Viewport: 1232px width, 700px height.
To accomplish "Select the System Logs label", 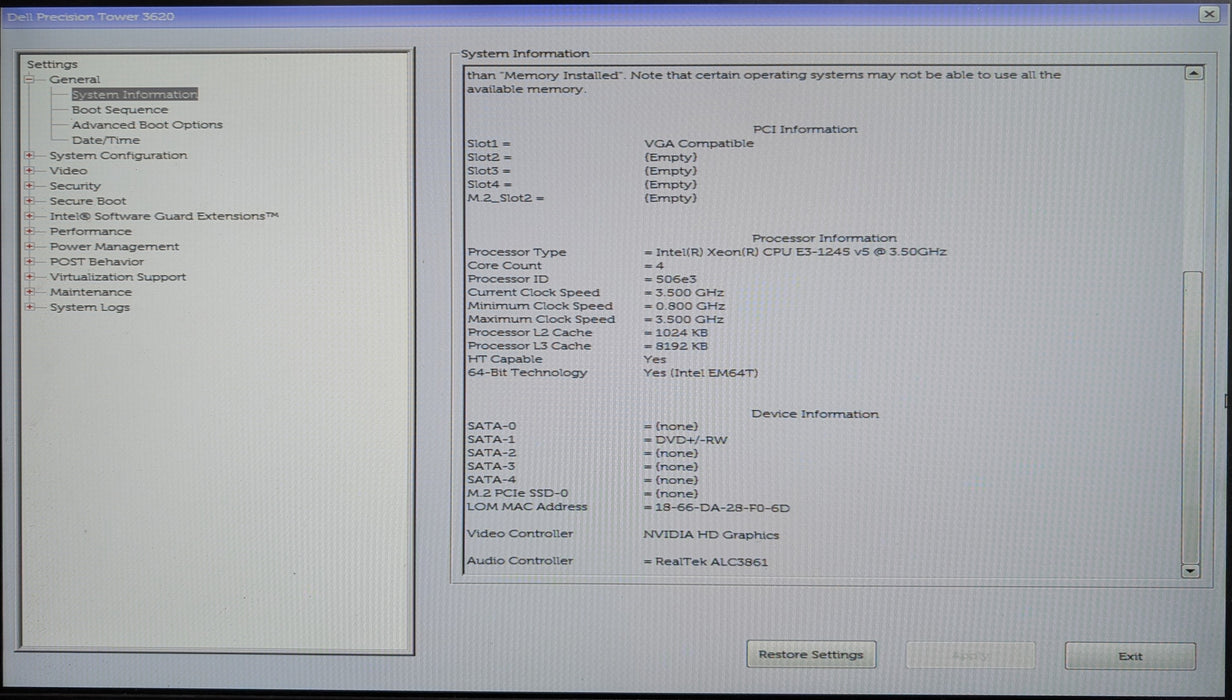I will tap(90, 307).
